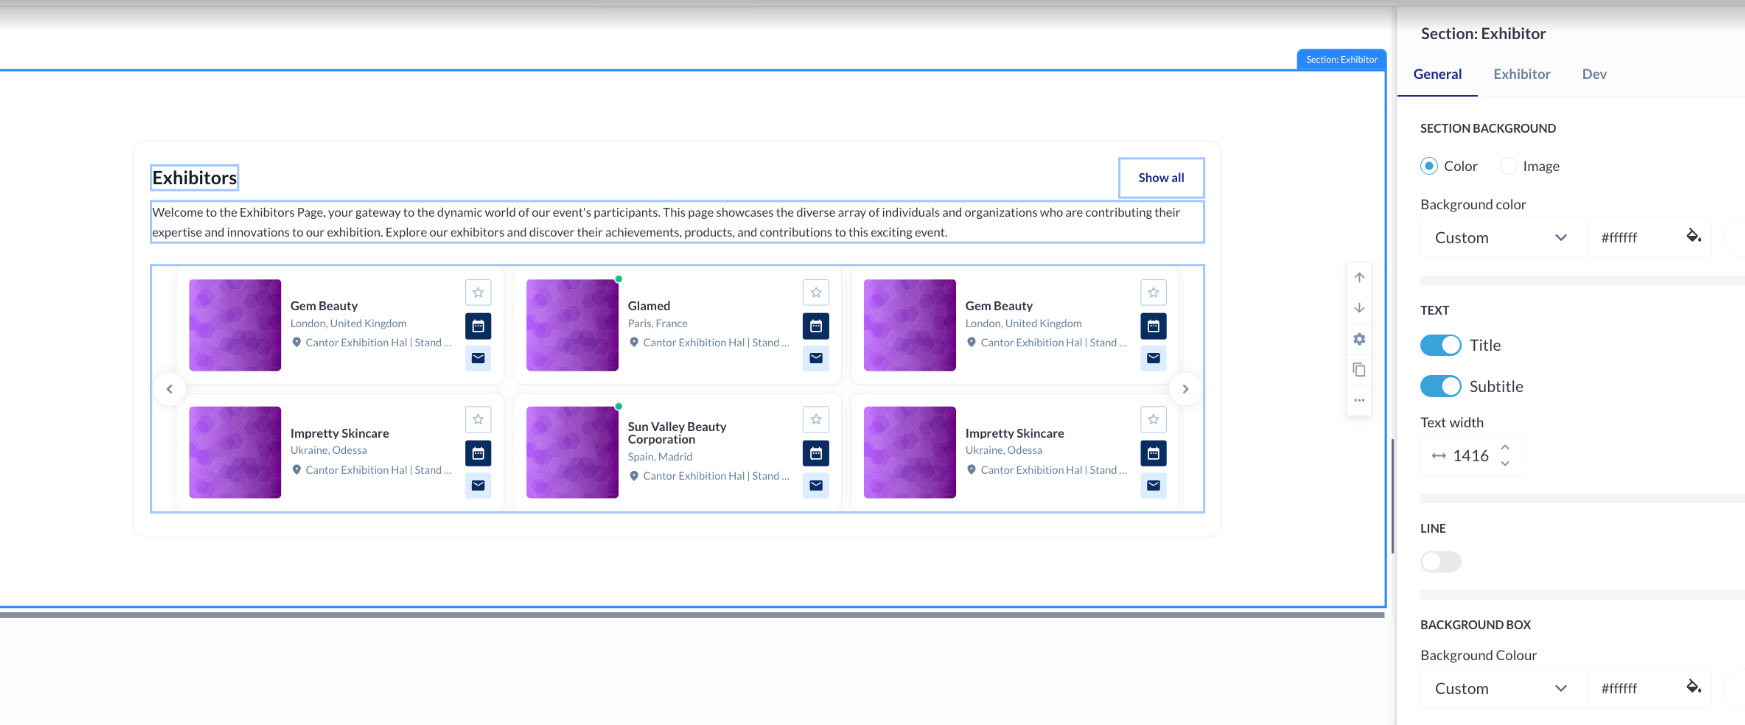Star the Sun Valley Beauty Corporation card

tap(816, 420)
